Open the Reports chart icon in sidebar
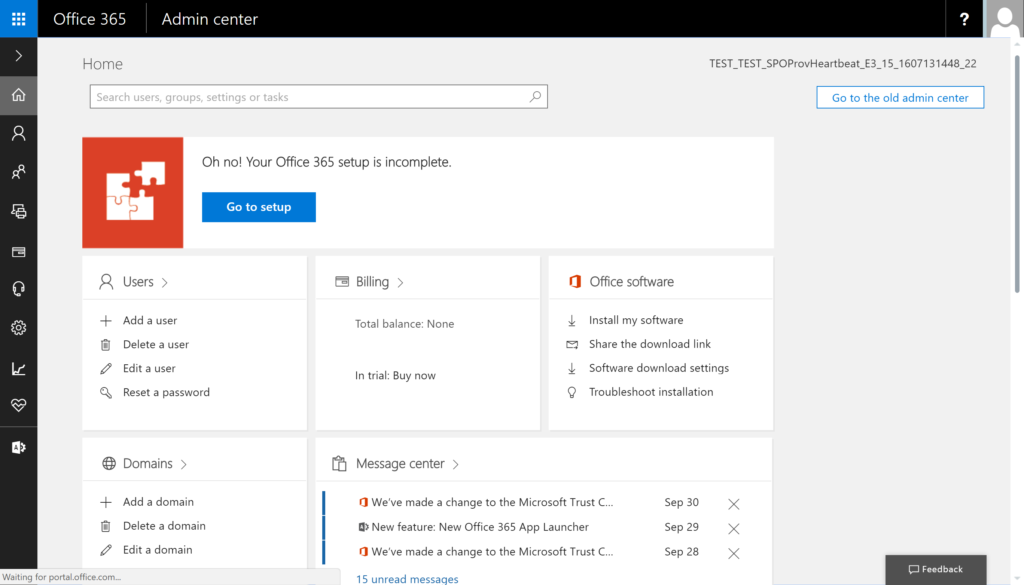The width and height of the screenshot is (1024, 585). 18,368
